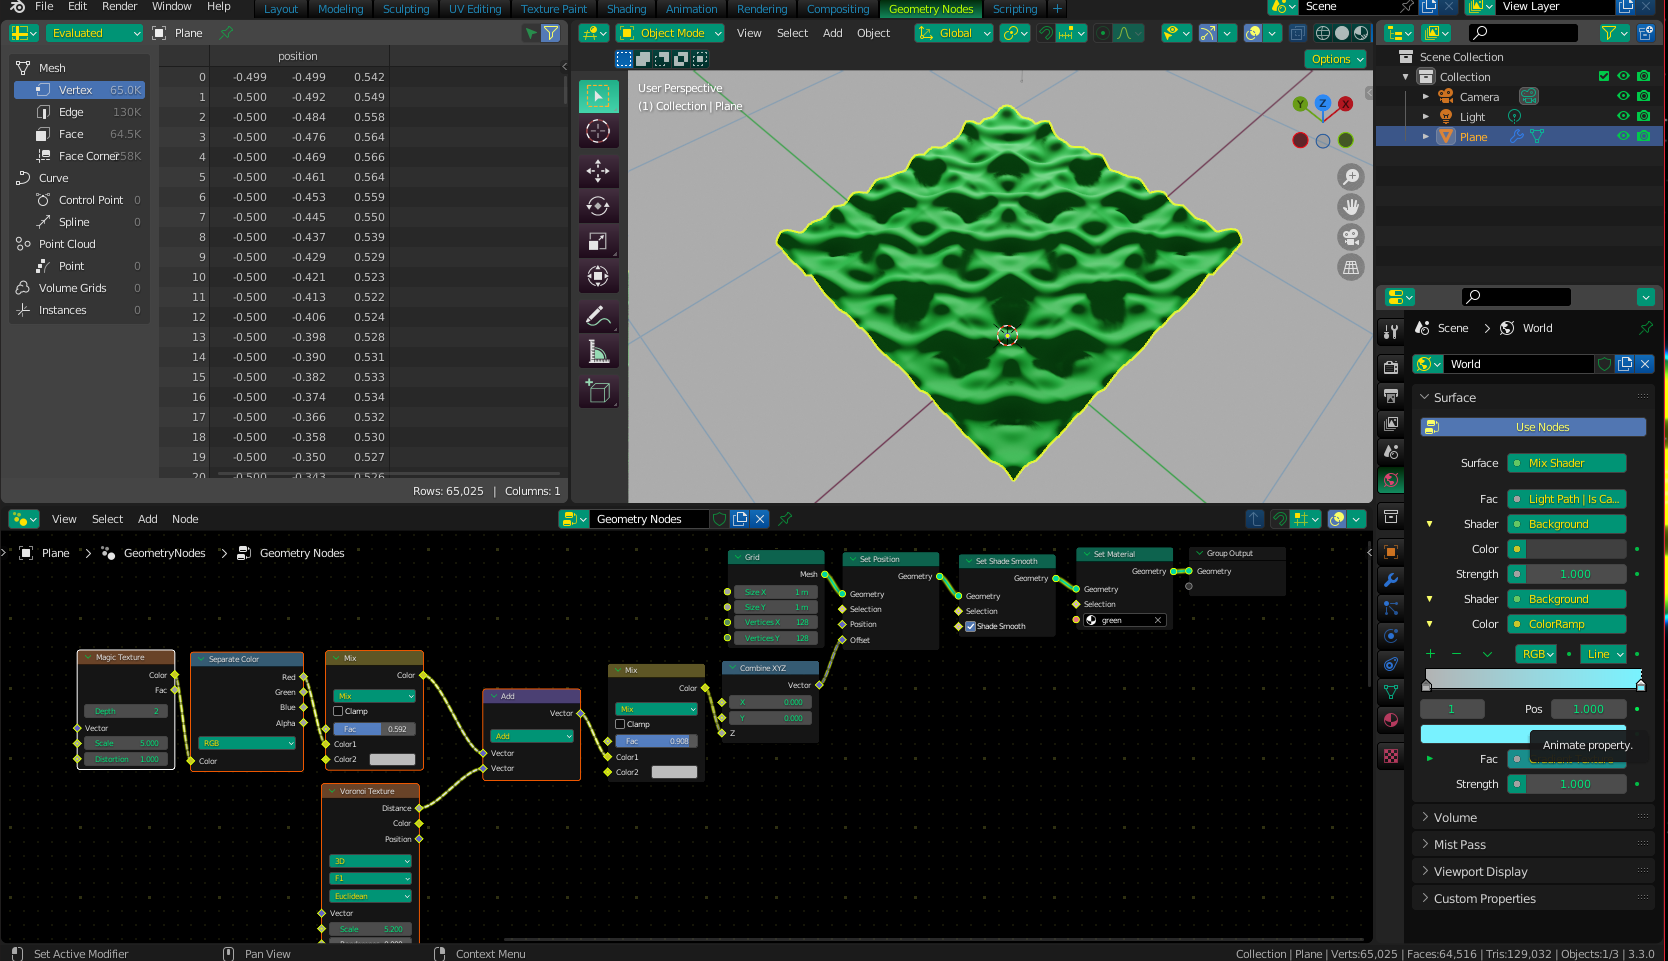Open the Help menu

[x=219, y=7]
